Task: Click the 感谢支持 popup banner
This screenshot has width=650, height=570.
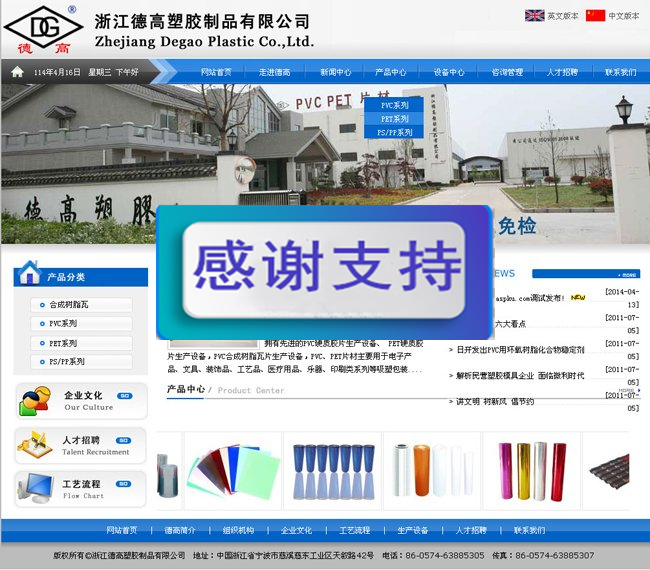Action: tap(324, 272)
